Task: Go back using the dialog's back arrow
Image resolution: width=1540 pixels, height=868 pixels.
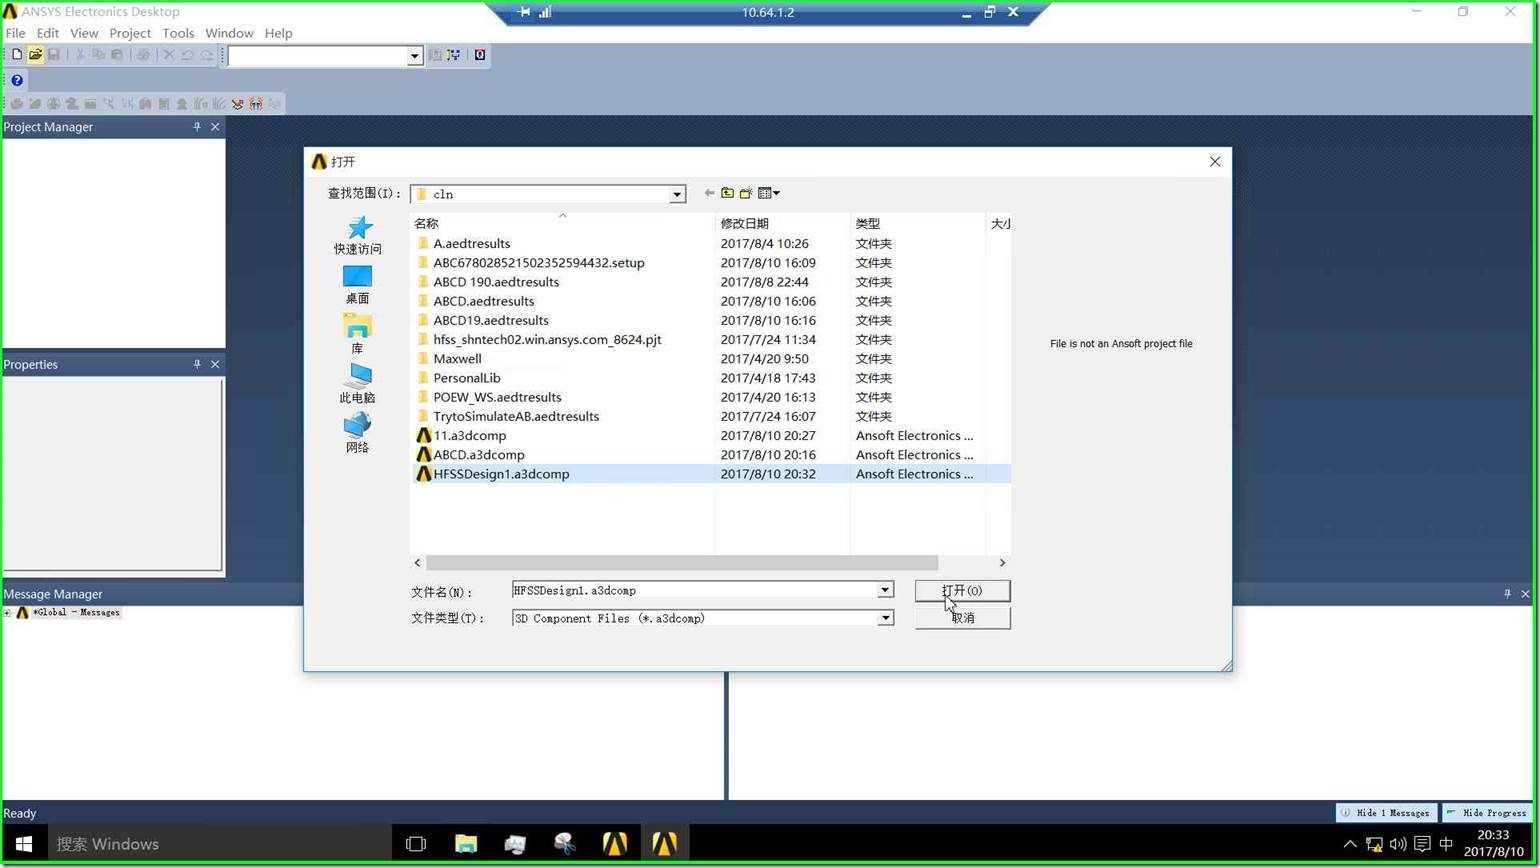Action: point(709,193)
